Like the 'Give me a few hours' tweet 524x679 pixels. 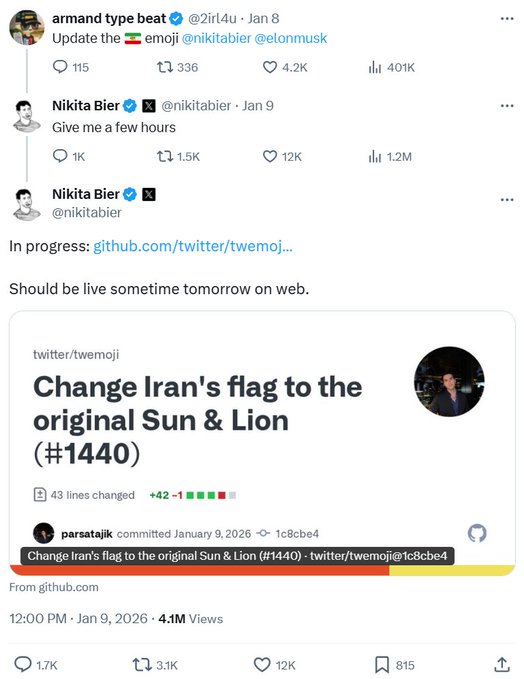(x=270, y=156)
